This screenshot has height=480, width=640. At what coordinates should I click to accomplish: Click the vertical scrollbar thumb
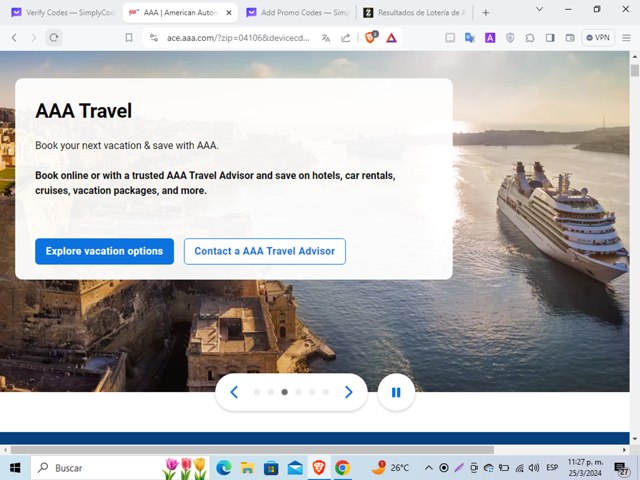(x=635, y=70)
